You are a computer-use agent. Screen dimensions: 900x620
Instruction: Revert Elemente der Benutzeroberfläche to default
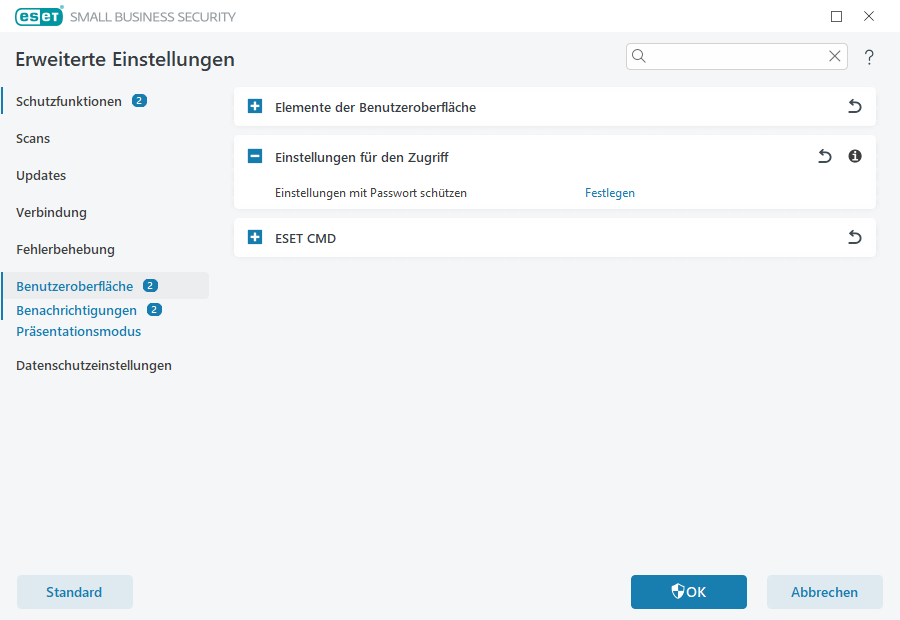854,106
